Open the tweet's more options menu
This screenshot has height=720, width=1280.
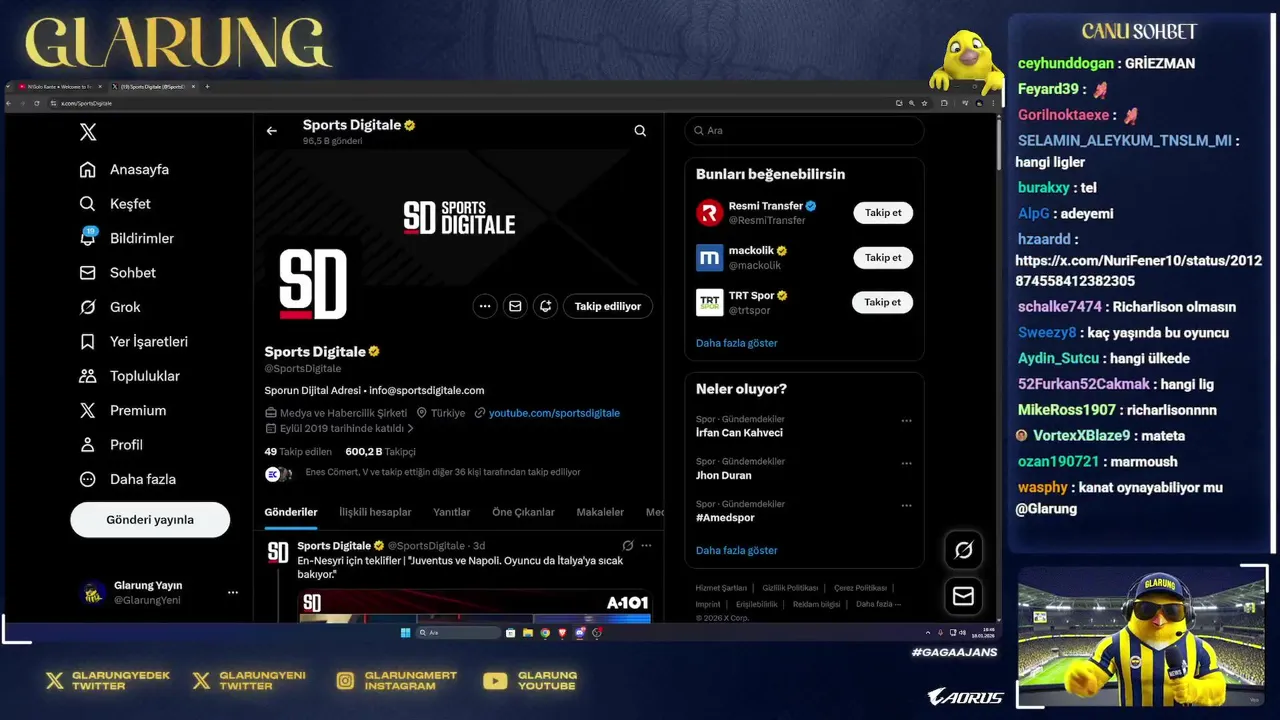click(646, 546)
